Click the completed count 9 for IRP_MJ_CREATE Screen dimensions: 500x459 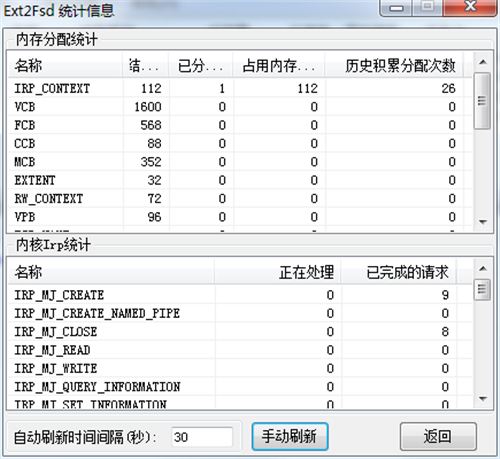pos(445,295)
